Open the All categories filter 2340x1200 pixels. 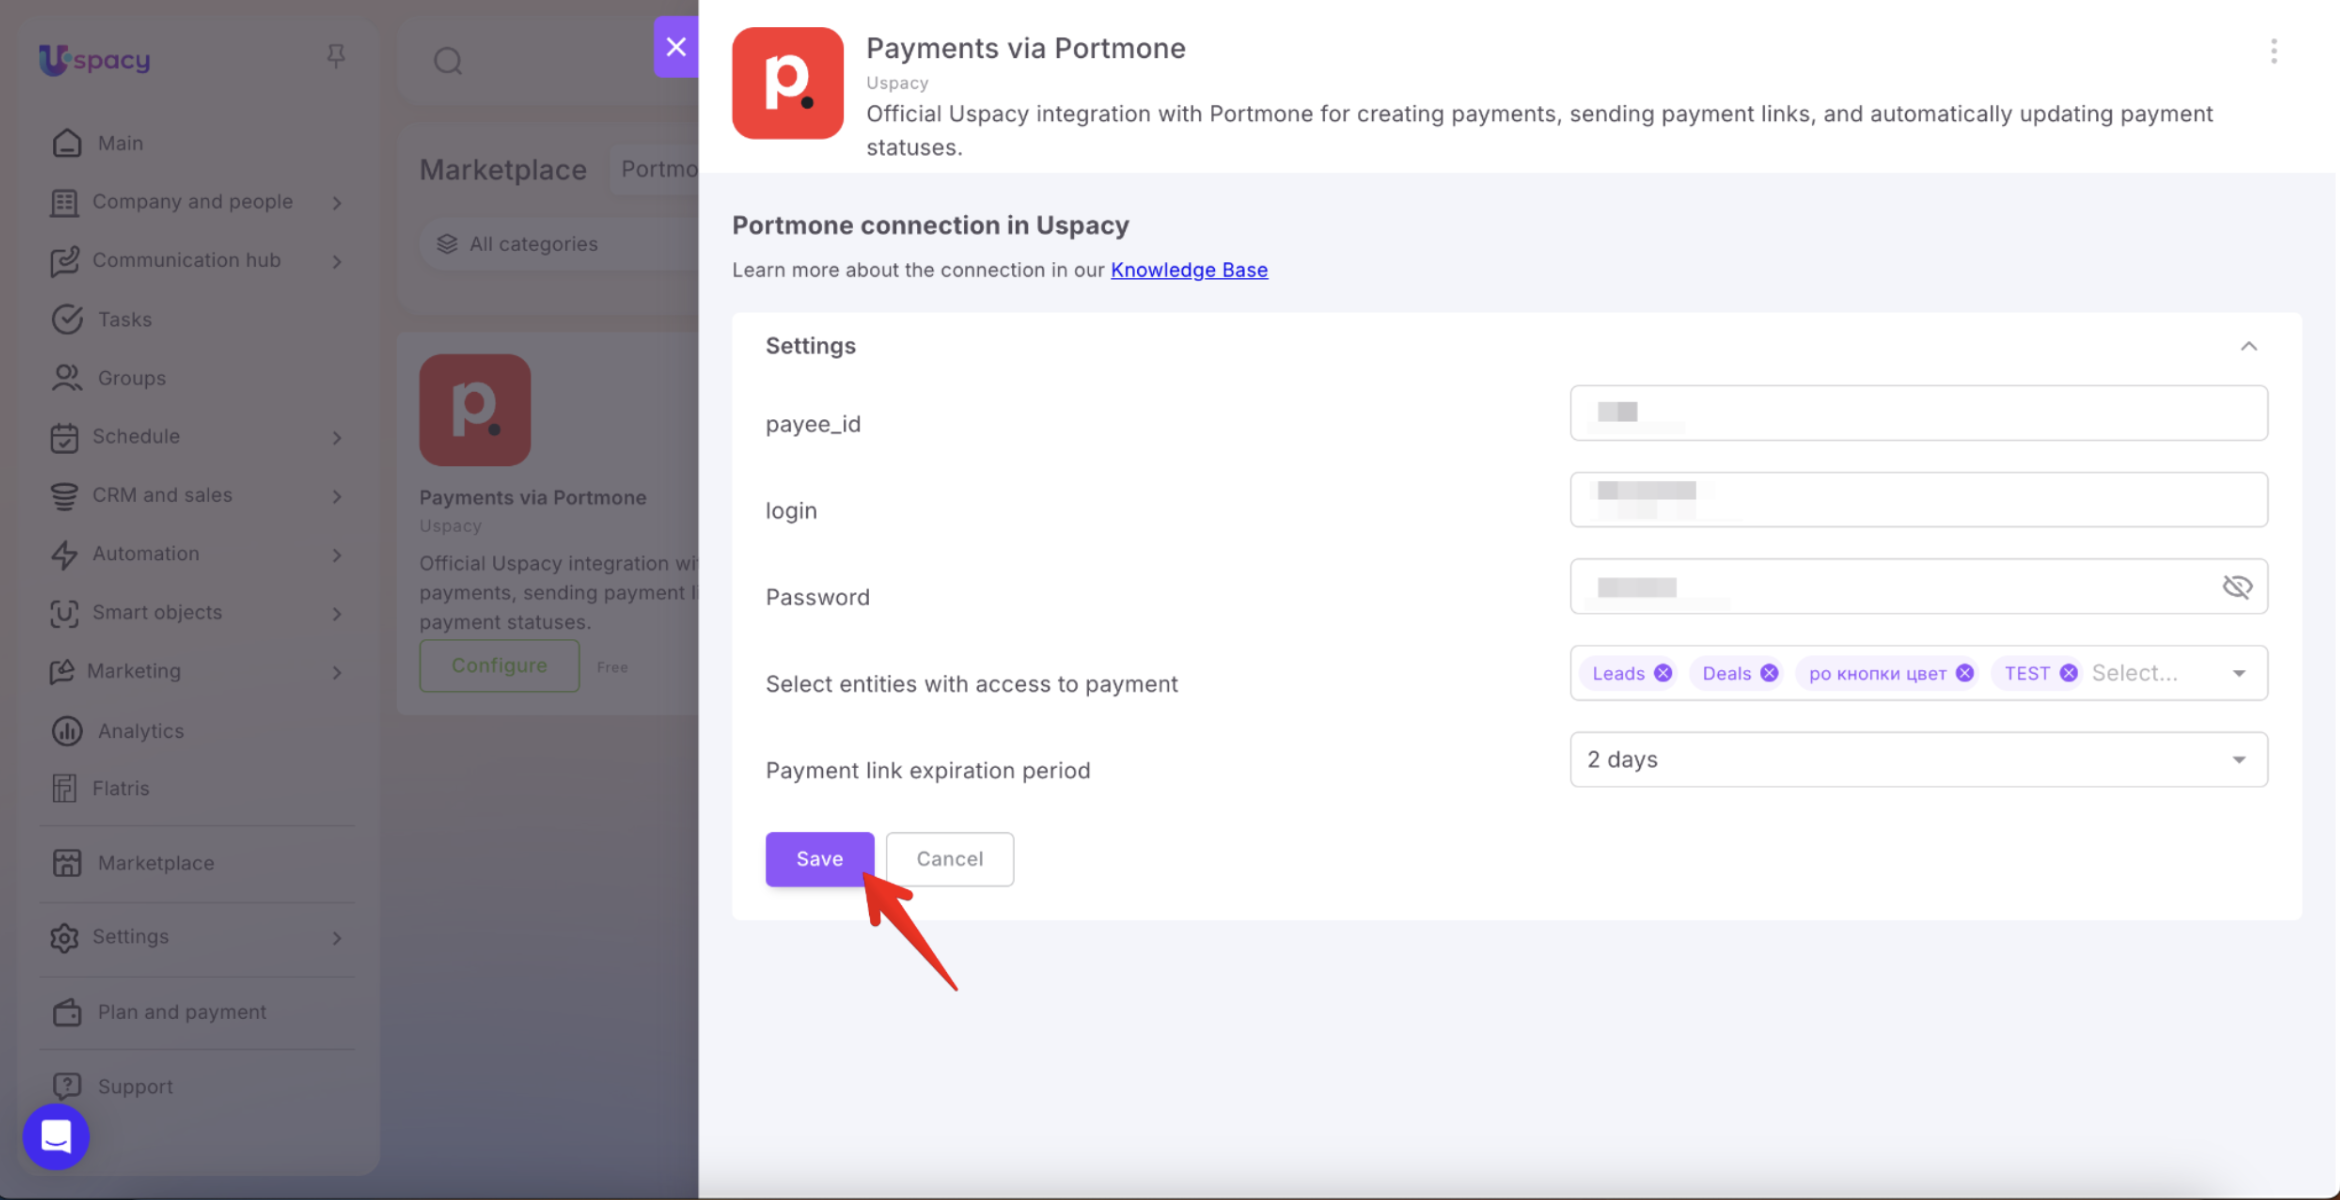[560, 244]
